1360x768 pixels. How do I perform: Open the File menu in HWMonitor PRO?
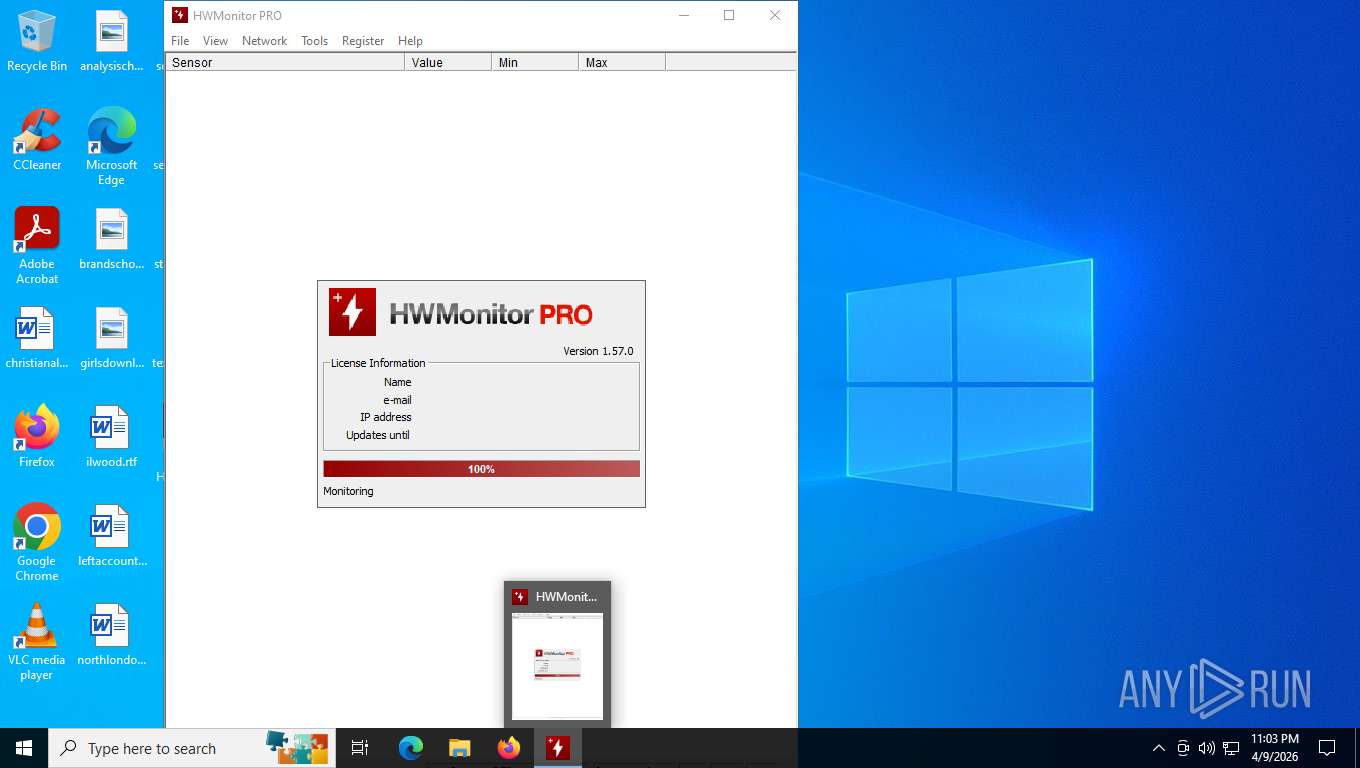point(180,41)
